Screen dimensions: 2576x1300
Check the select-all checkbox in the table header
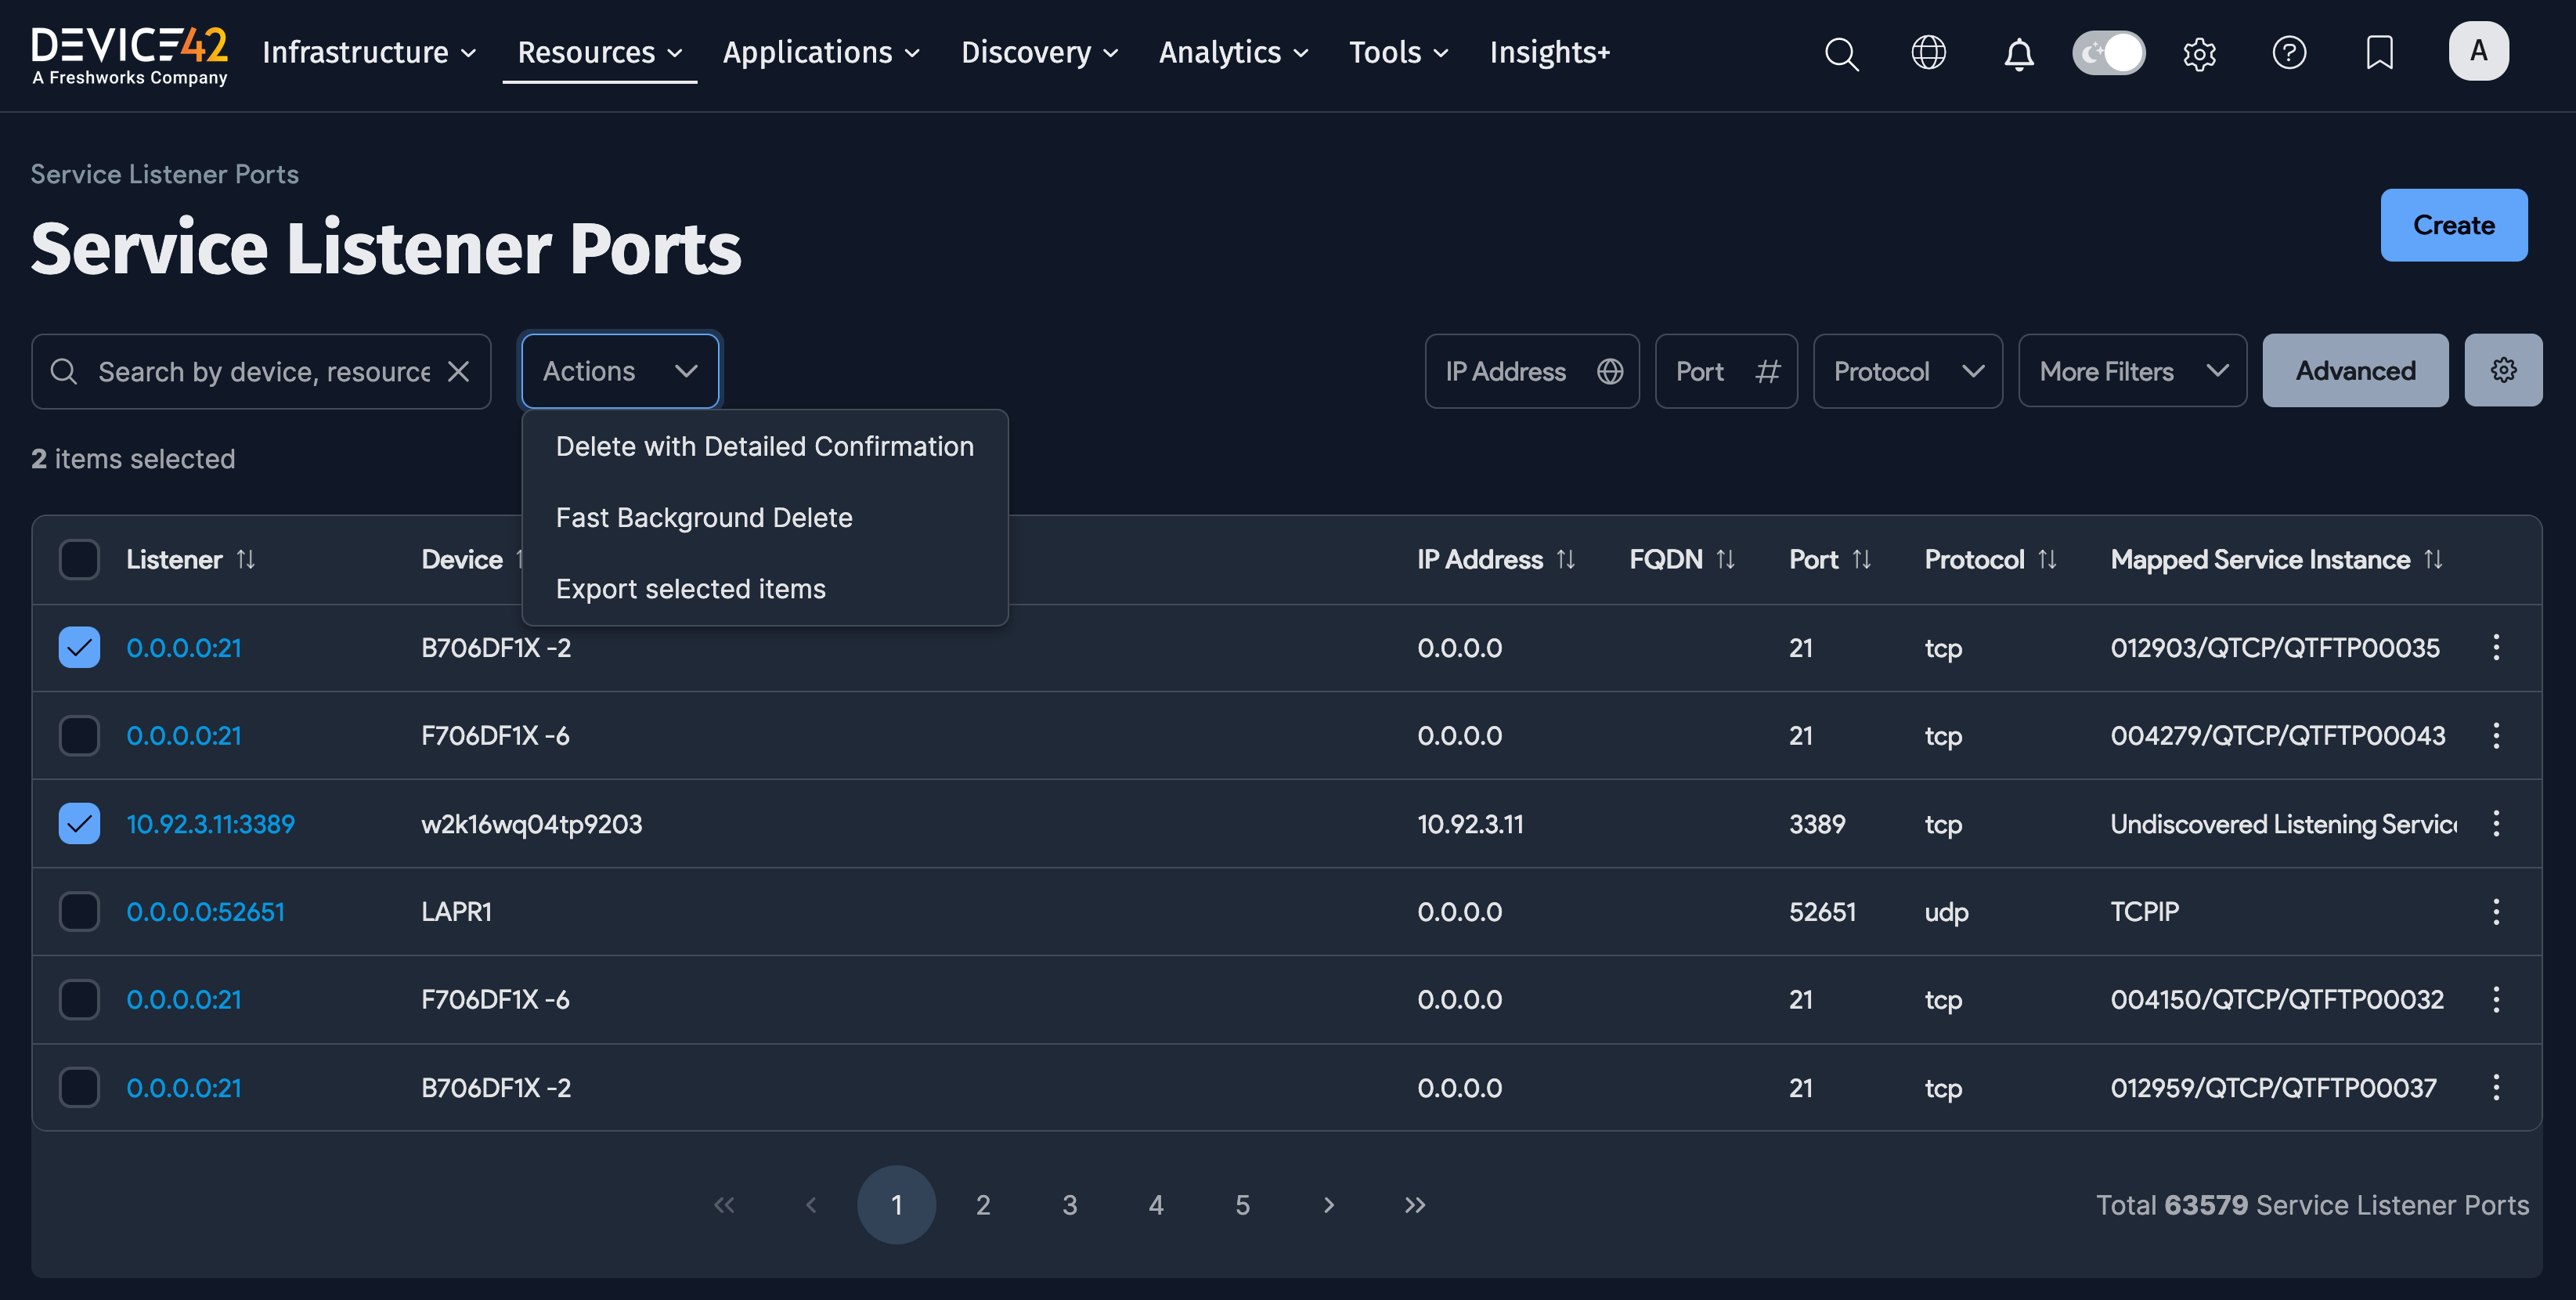tap(79, 559)
